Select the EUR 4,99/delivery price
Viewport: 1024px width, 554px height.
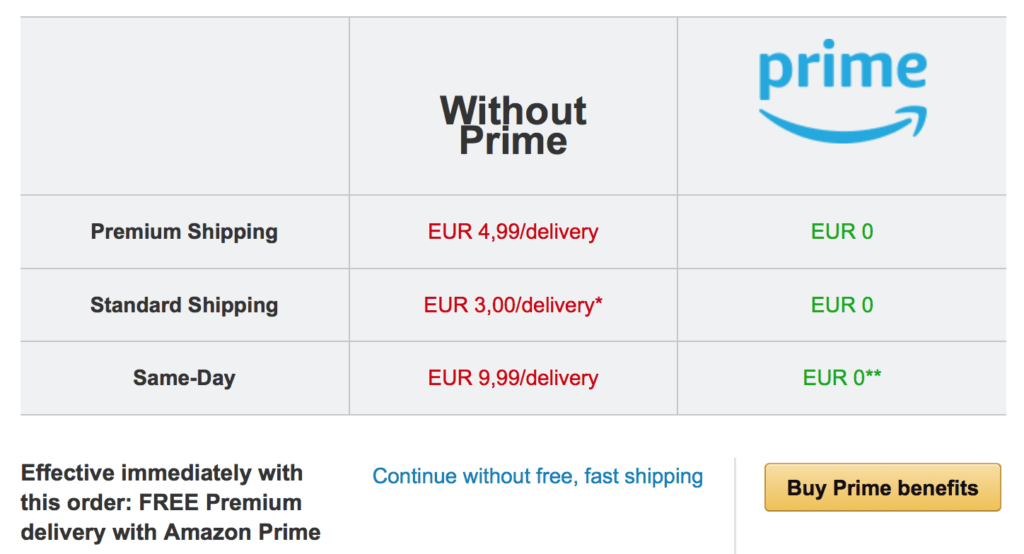click(x=513, y=232)
